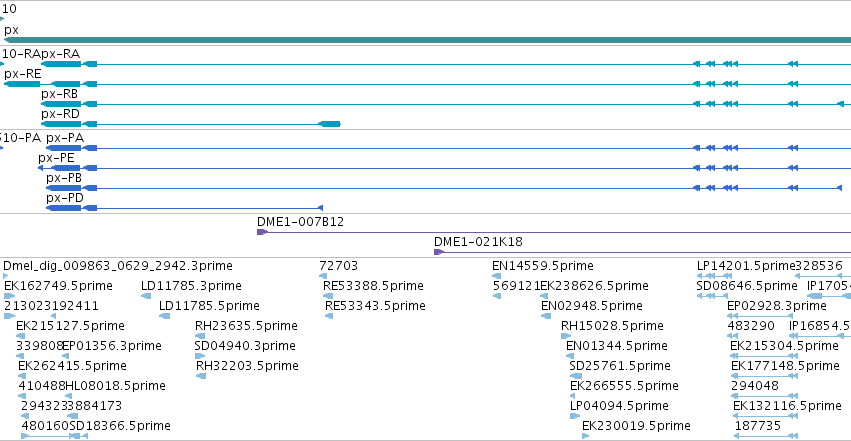The height and width of the screenshot is (441, 851).
Task: Select the px-RE transcript label
Action: [x=23, y=74]
